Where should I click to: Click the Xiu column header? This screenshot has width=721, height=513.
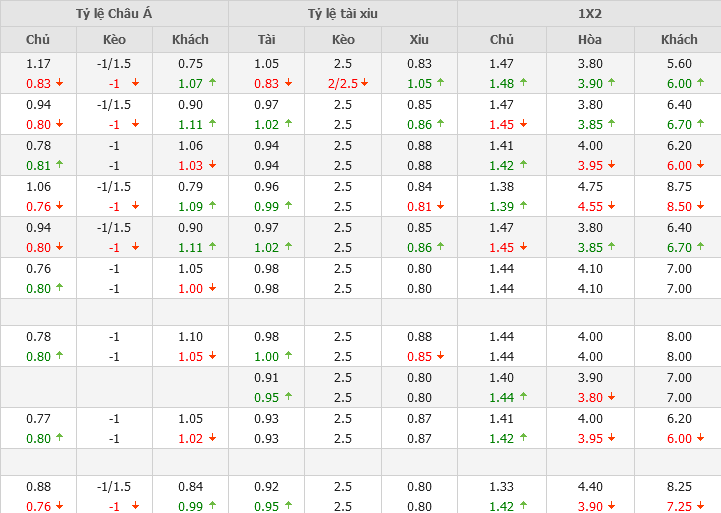[419, 40]
